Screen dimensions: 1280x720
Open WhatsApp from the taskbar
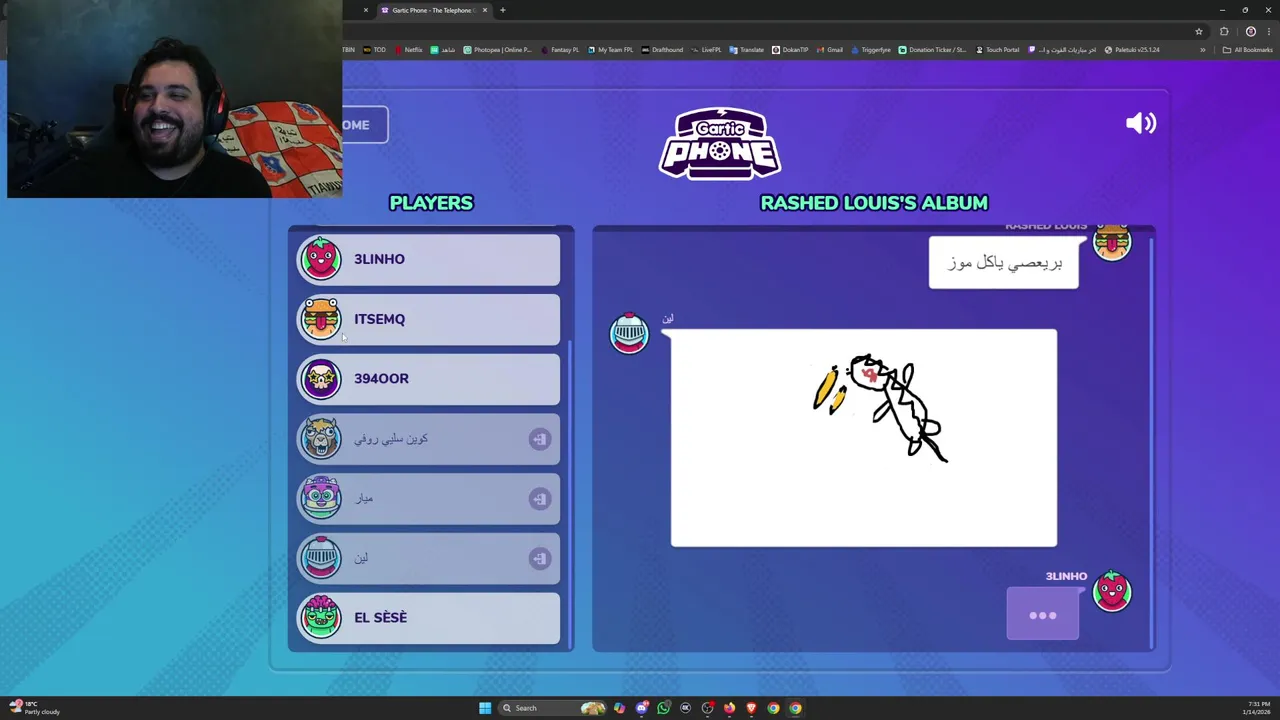pyautogui.click(x=663, y=708)
